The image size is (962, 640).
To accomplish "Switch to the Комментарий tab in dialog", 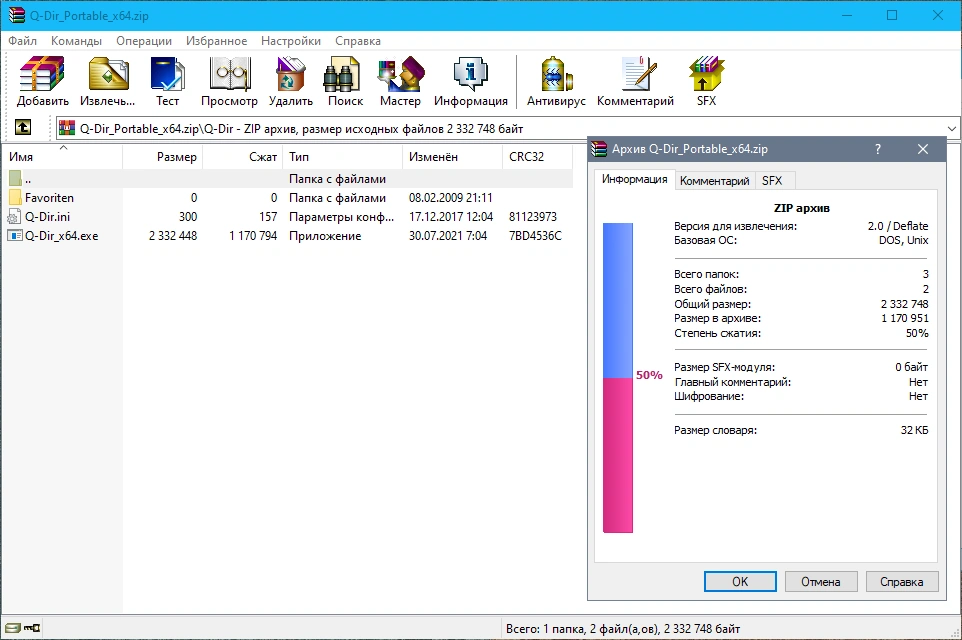I will [x=715, y=181].
